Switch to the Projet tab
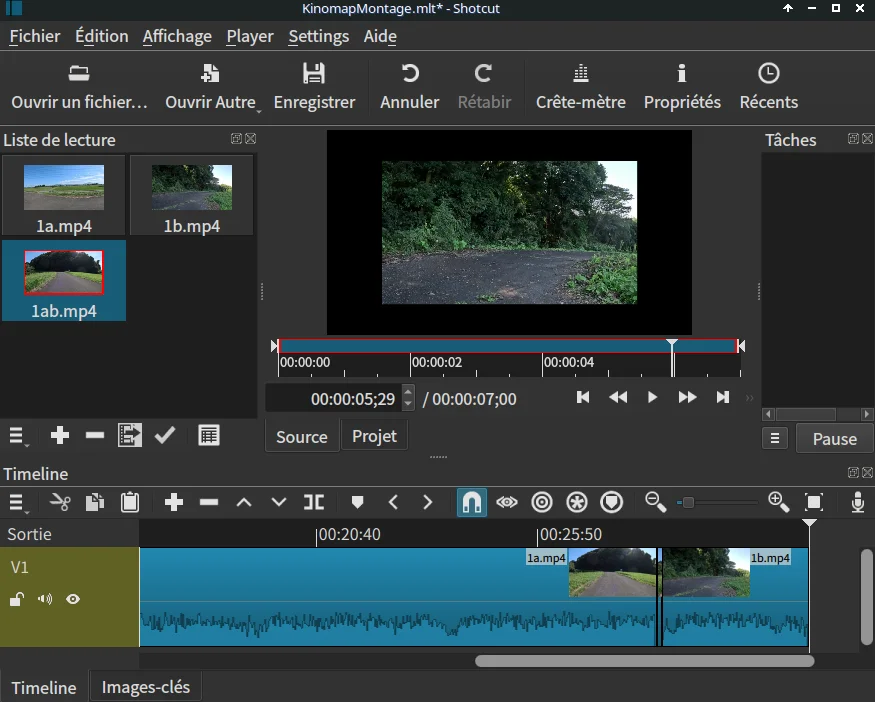 [x=374, y=436]
